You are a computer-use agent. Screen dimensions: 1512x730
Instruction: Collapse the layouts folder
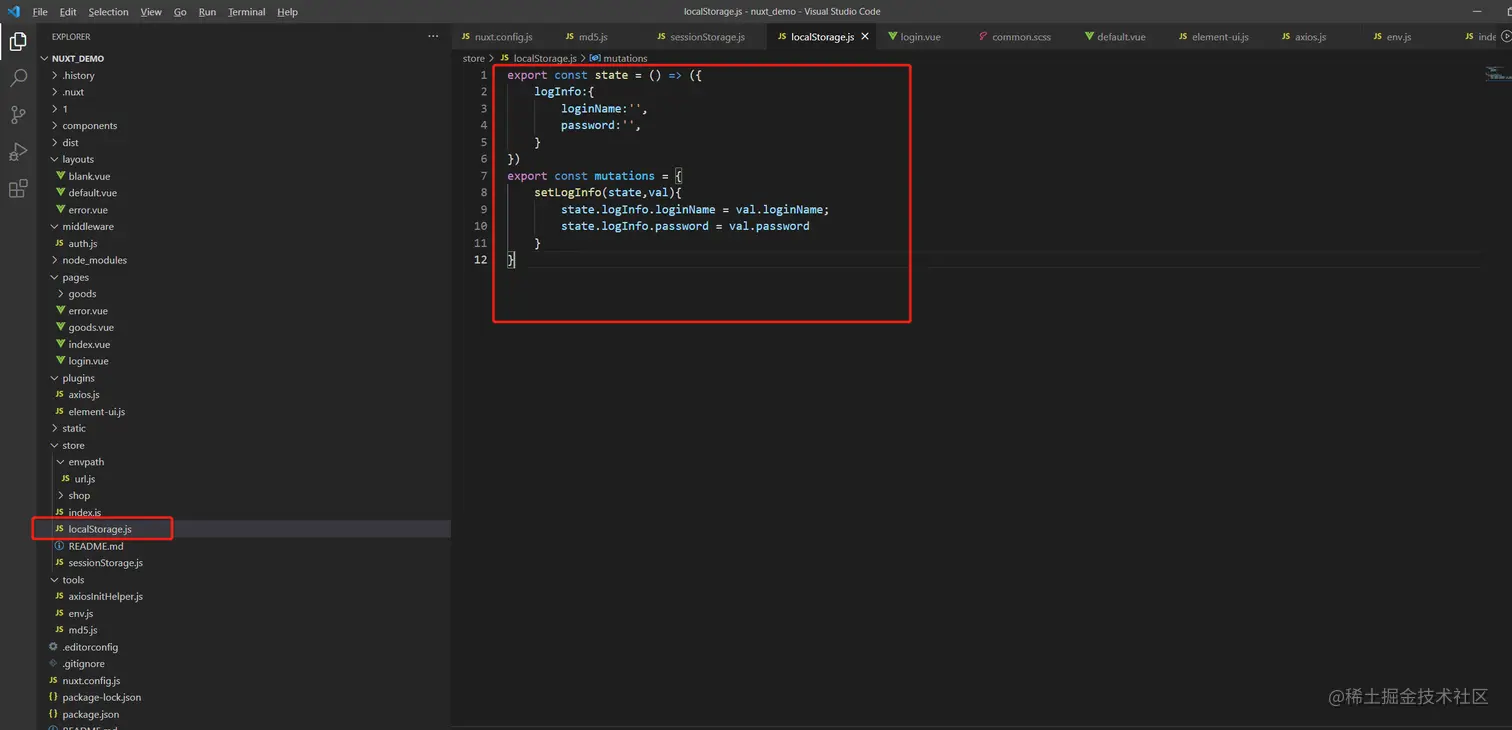[78, 160]
